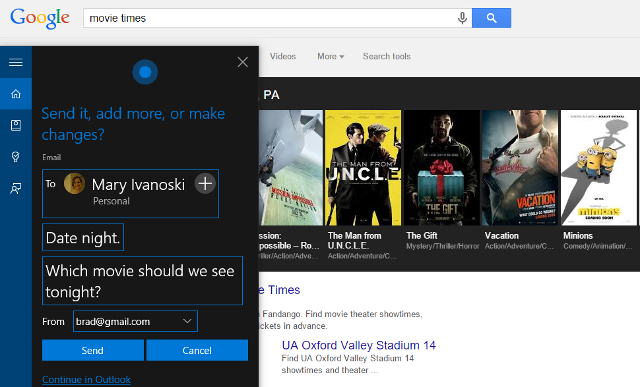This screenshot has width=640, height=387.
Task: Click the blue Google search button
Action: click(x=491, y=18)
